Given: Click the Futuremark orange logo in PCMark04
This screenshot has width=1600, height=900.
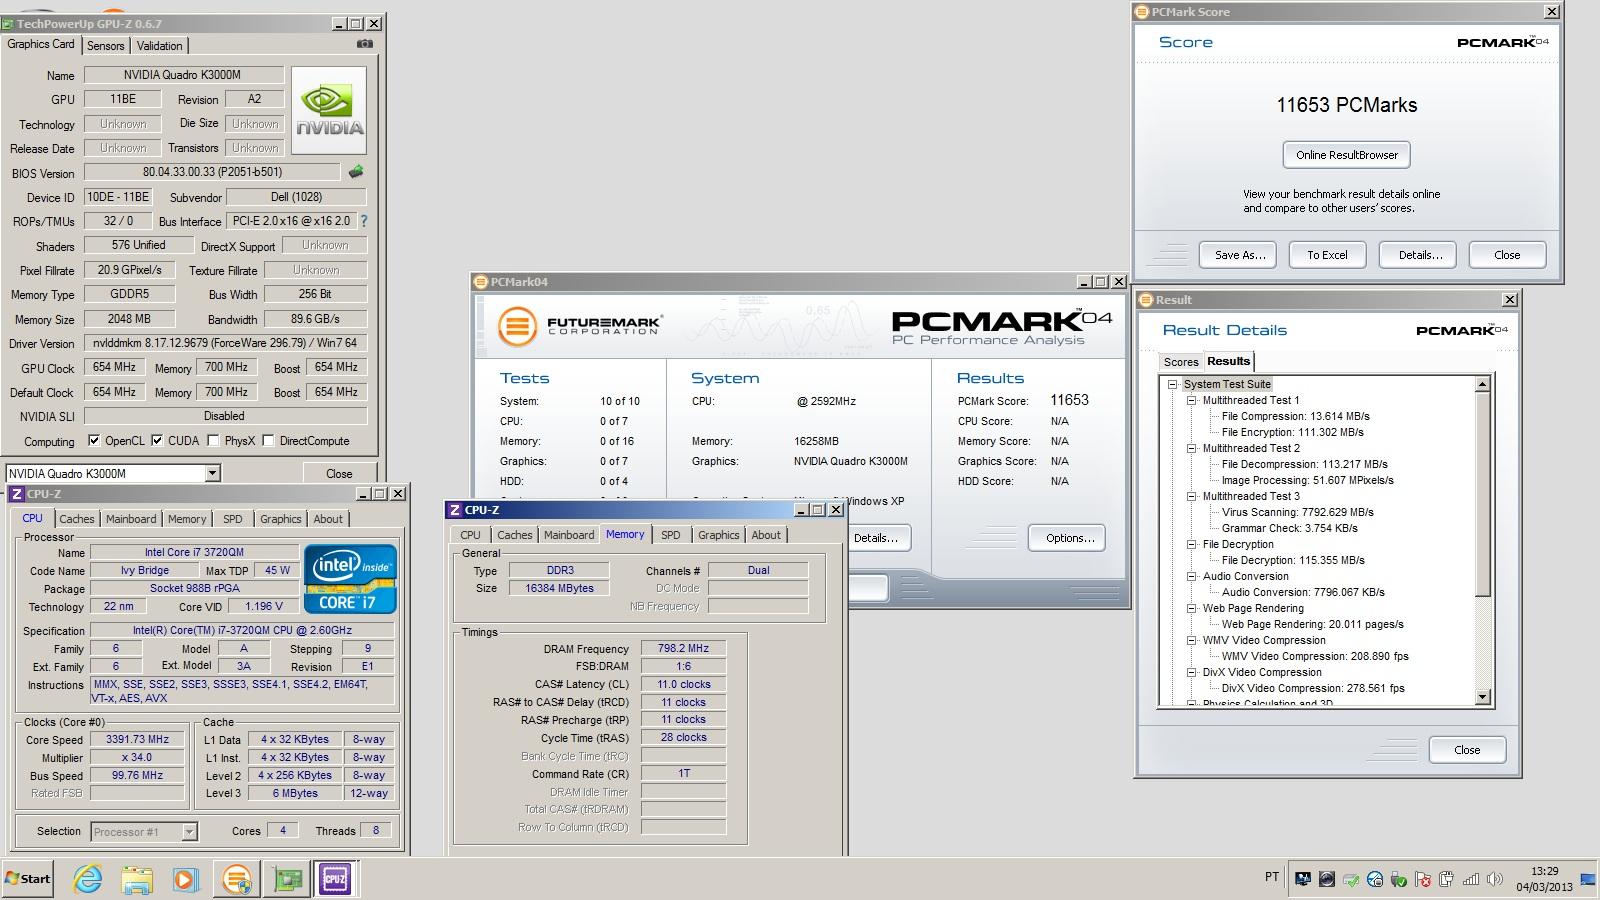Looking at the screenshot, I should click(517, 326).
